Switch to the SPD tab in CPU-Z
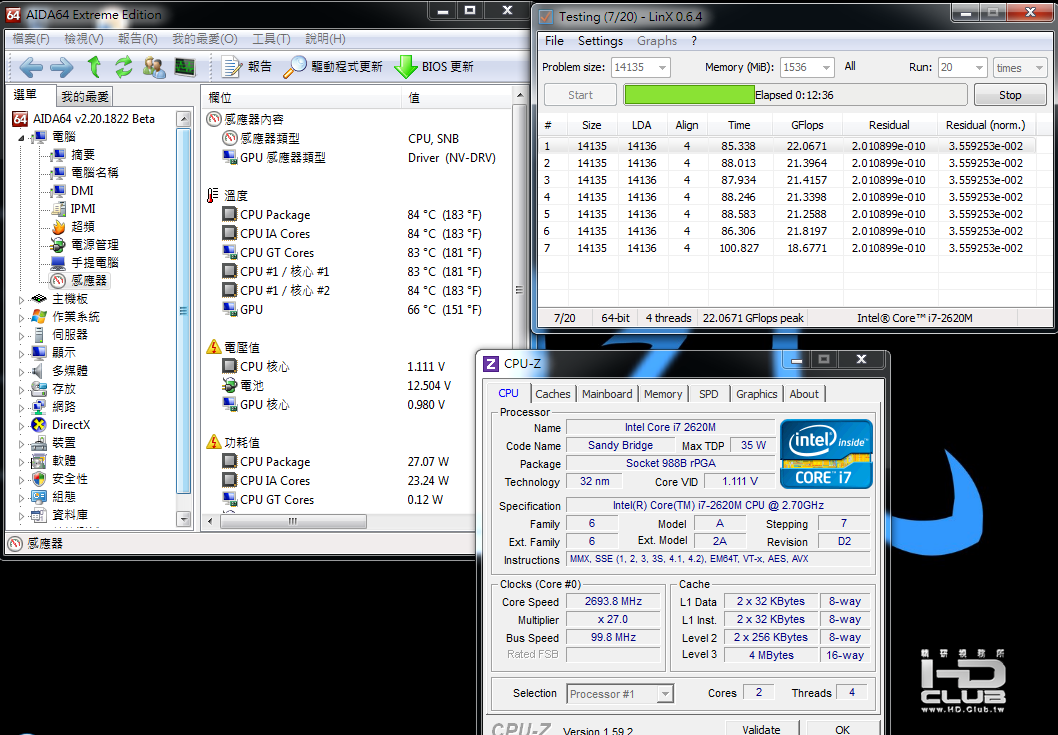This screenshot has width=1058, height=735. (x=708, y=394)
